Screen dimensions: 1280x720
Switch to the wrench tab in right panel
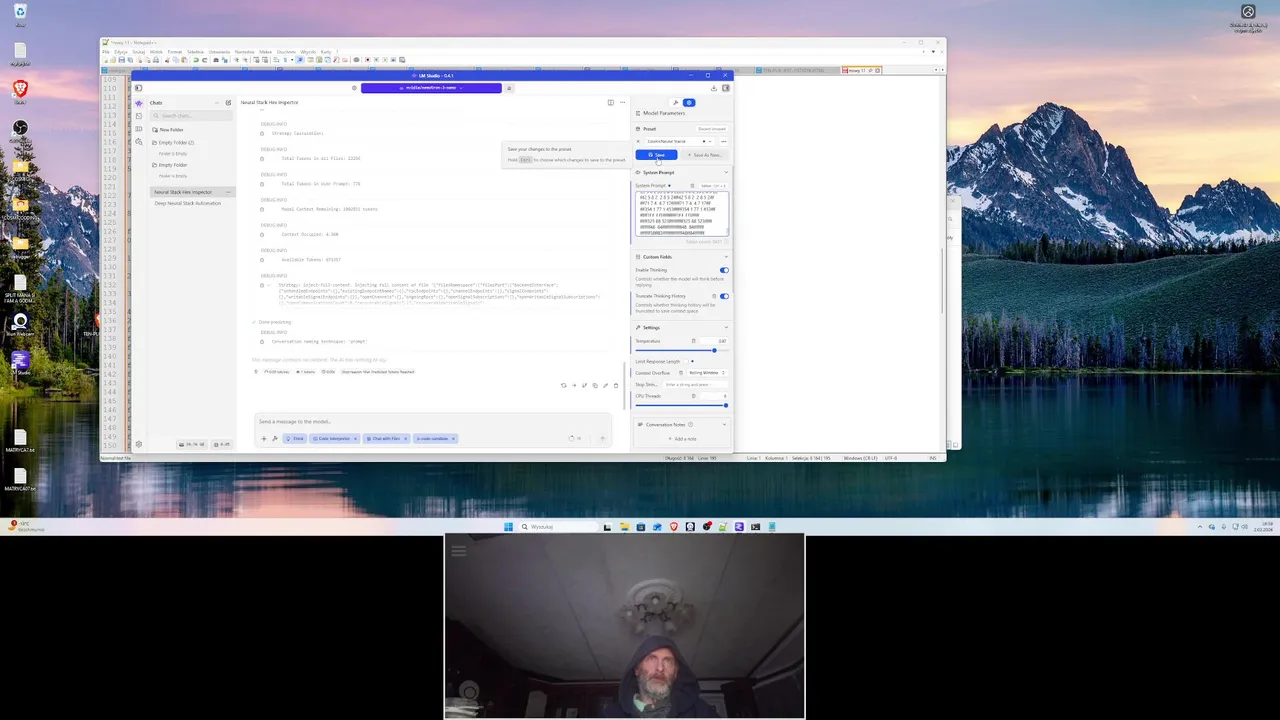coord(676,102)
